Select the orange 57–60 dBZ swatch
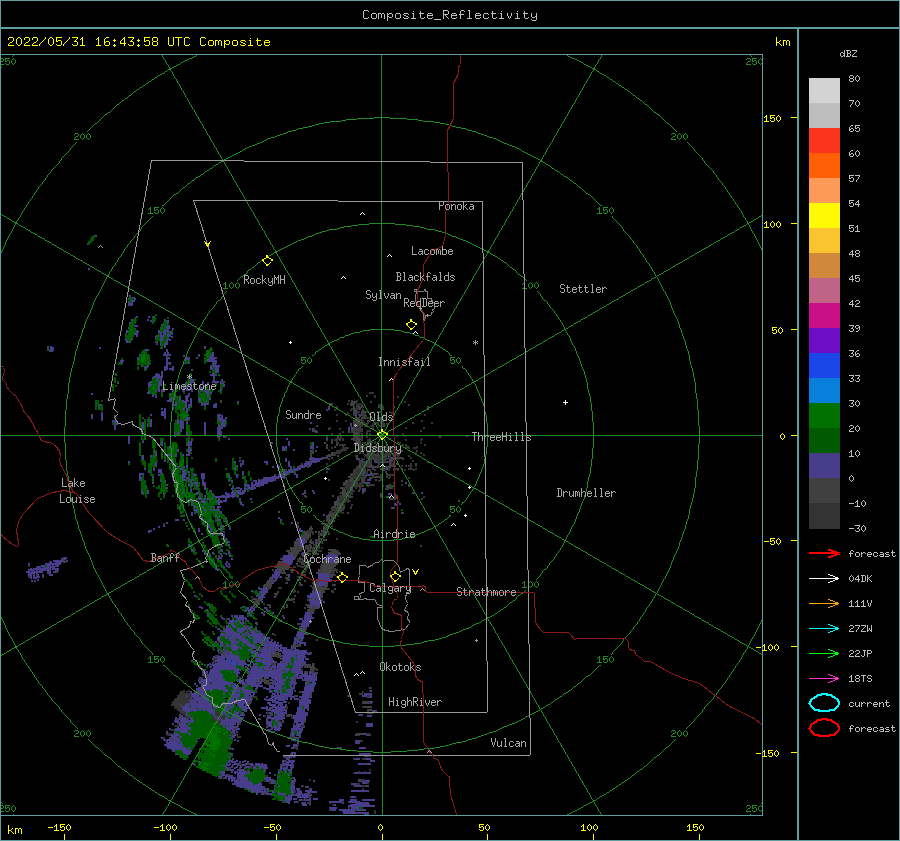This screenshot has width=900, height=841. click(x=824, y=165)
